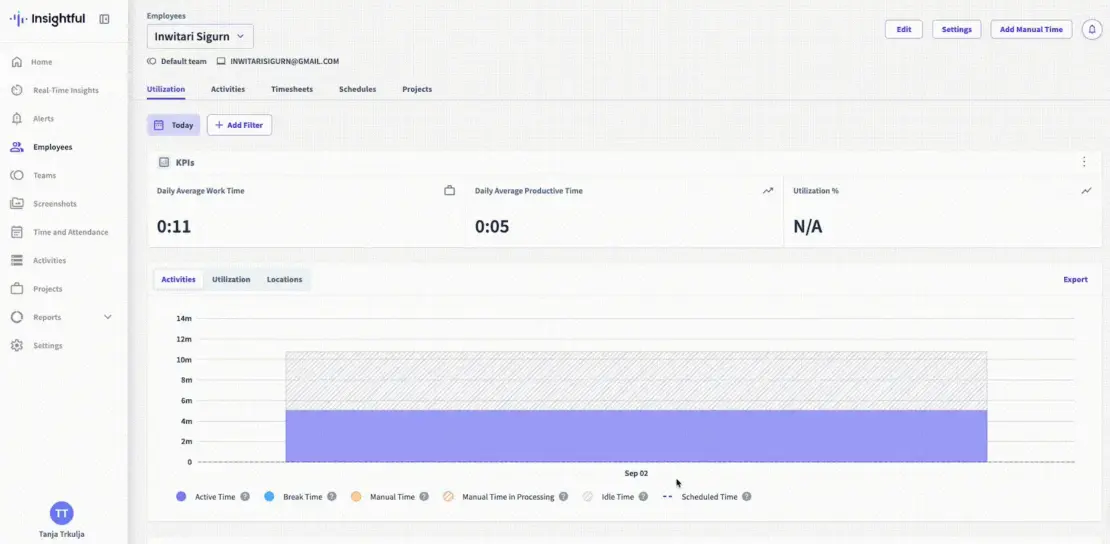Open the notifications bell icon

tap(1092, 30)
